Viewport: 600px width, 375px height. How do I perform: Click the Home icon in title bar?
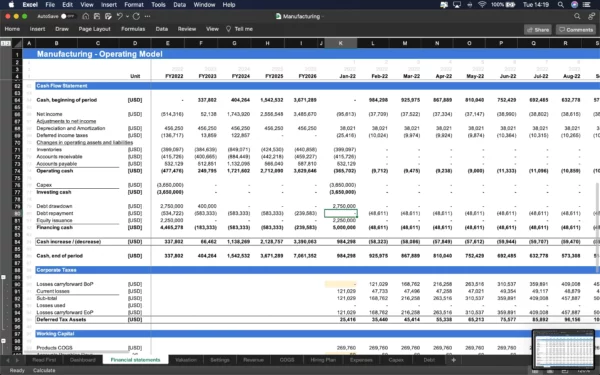[86, 16]
